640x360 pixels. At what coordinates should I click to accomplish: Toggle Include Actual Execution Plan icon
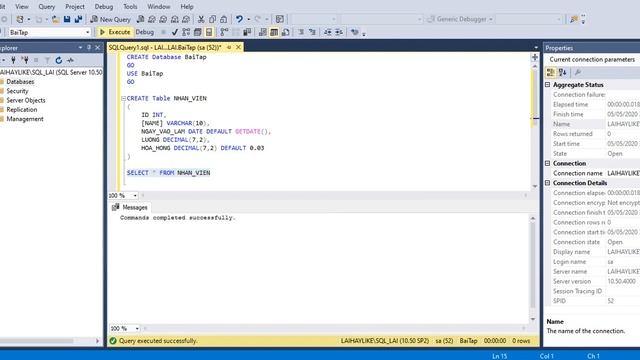[x=224, y=32]
